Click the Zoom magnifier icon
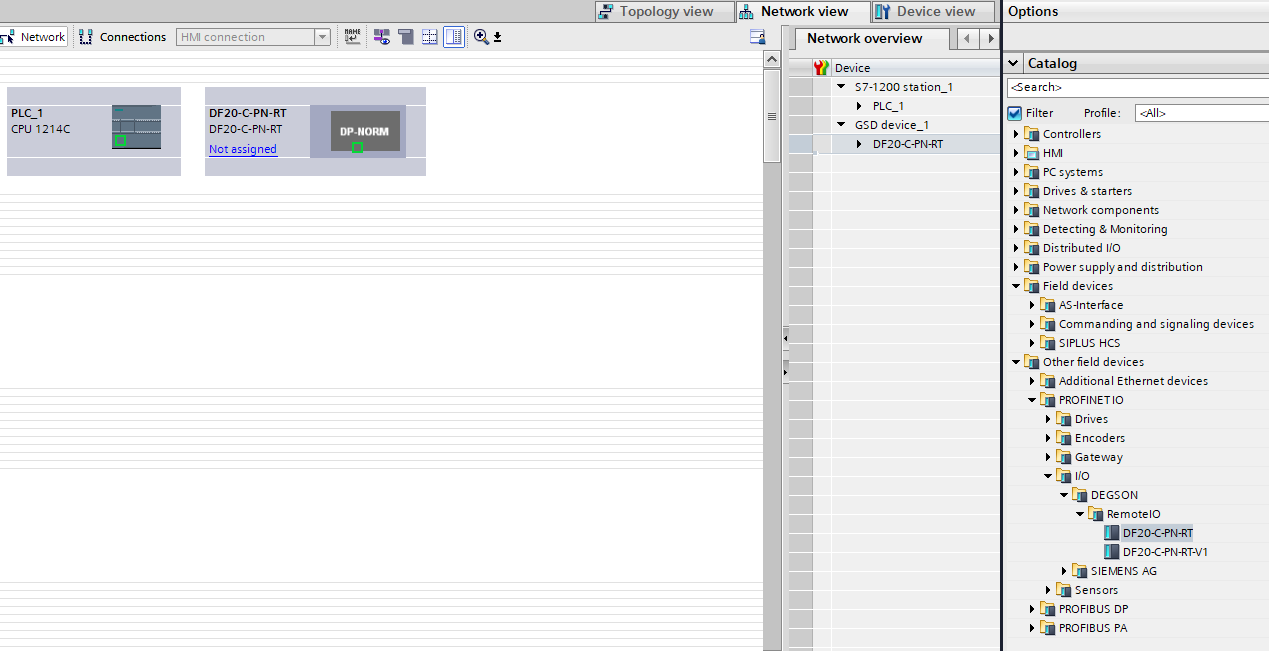Viewport: 1269px width, 651px height. tap(481, 37)
